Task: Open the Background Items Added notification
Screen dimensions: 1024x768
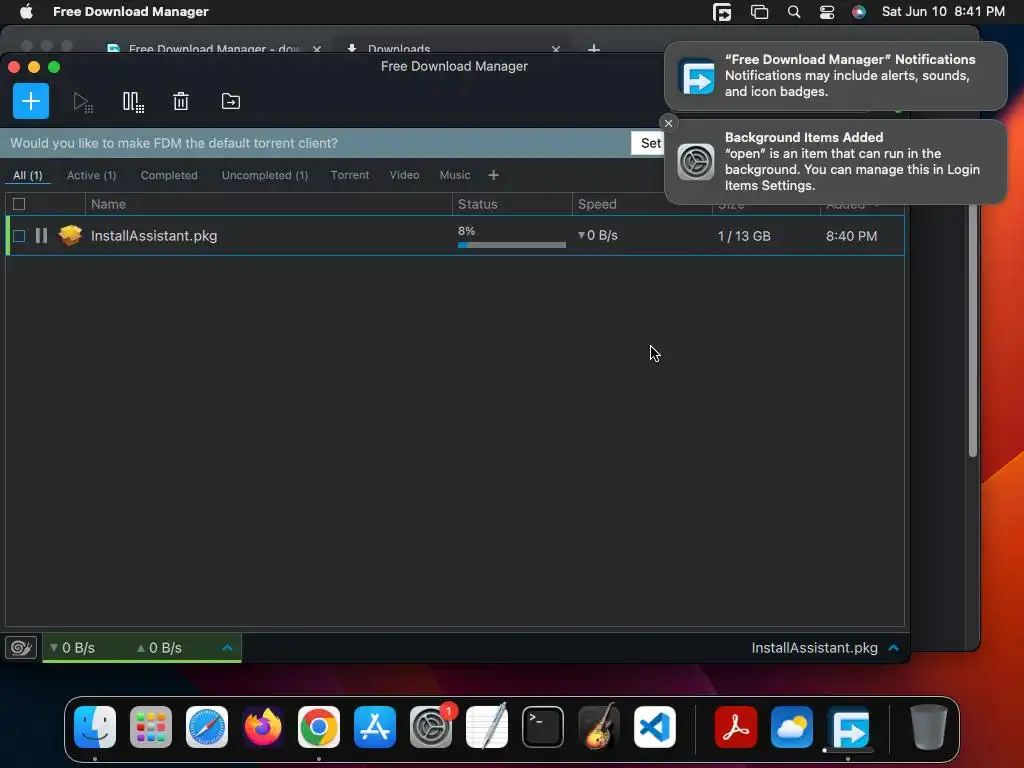Action: (835, 161)
